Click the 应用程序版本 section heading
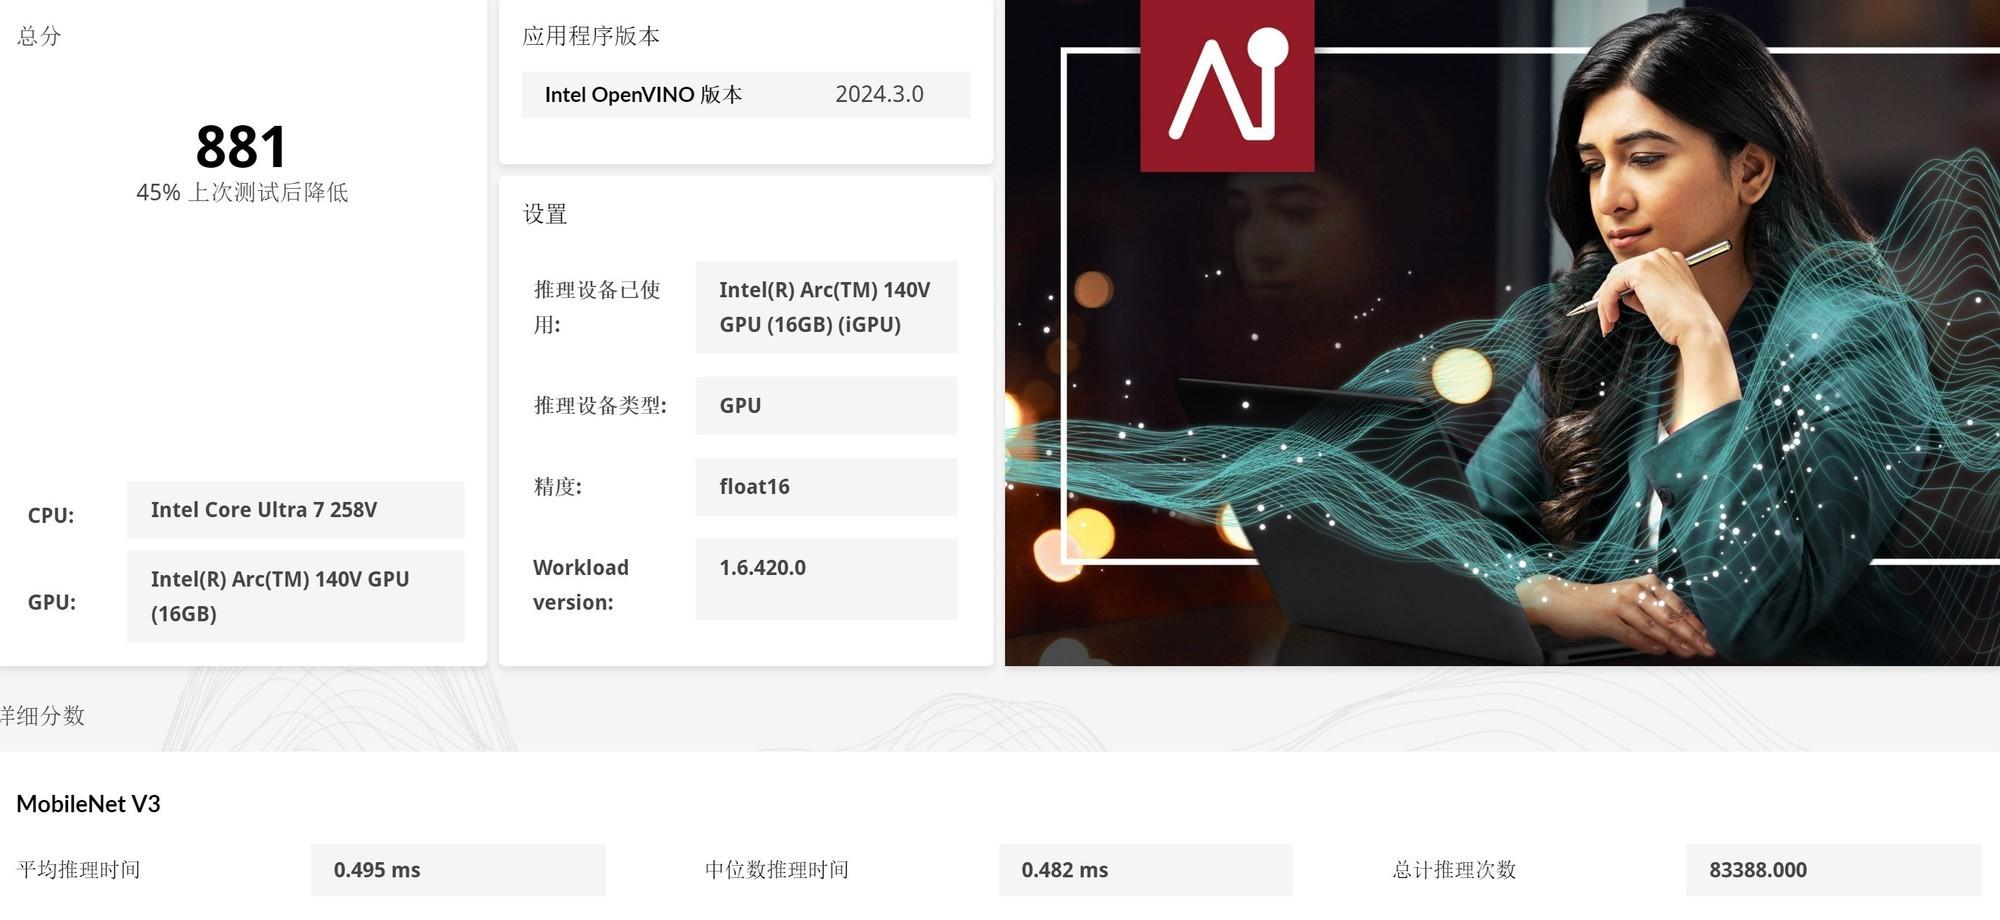Screen dimensions: 2000x920 pos(591,36)
